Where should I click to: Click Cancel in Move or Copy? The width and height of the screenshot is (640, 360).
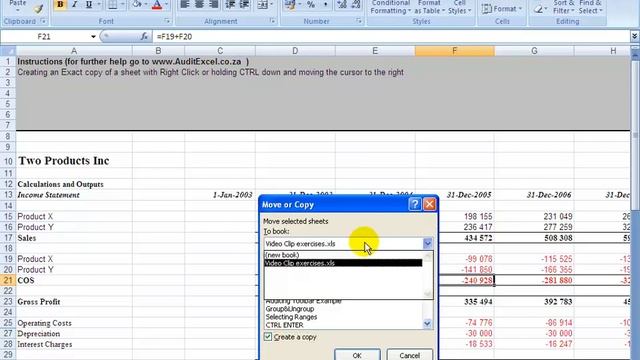(x=409, y=355)
